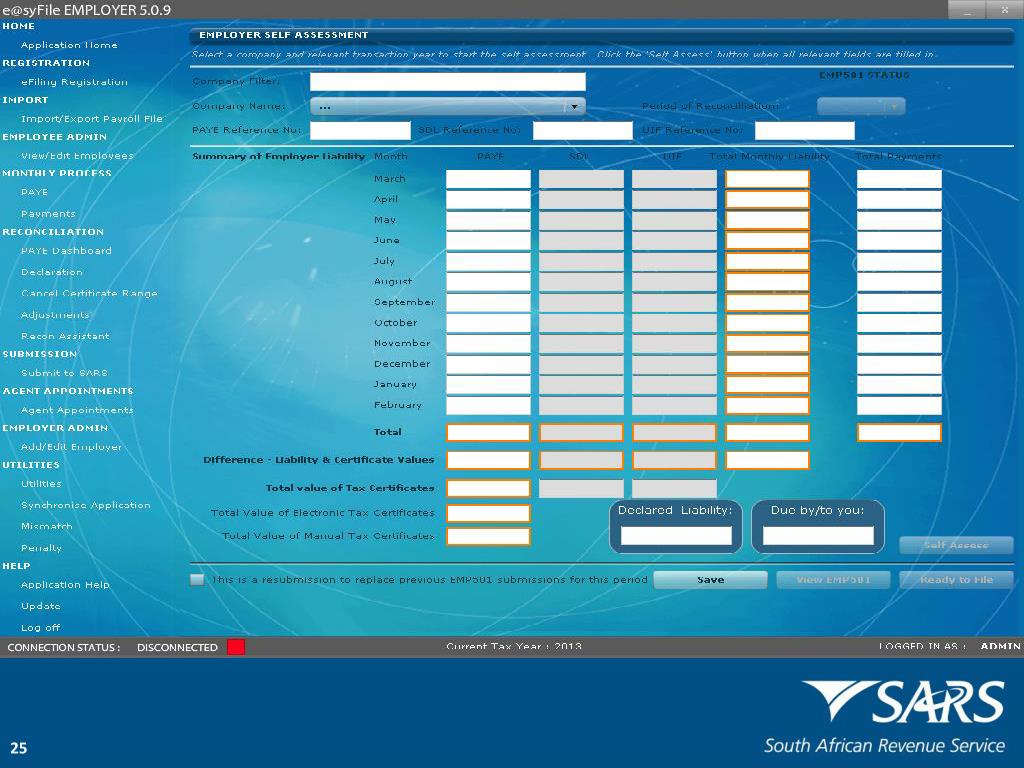Focus the Company Filter field
1024x768 pixels.
tap(447, 82)
